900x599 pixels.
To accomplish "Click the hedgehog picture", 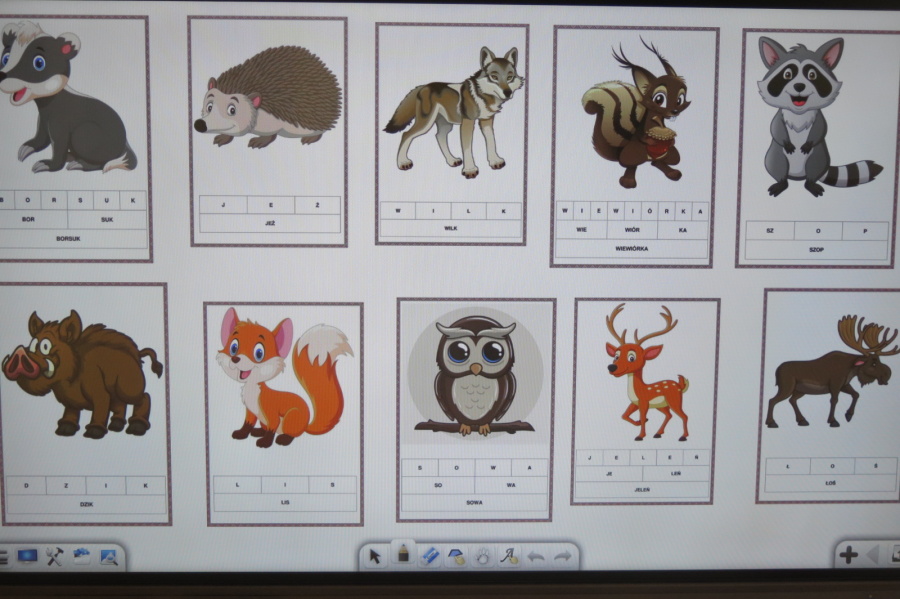I will coord(269,98).
